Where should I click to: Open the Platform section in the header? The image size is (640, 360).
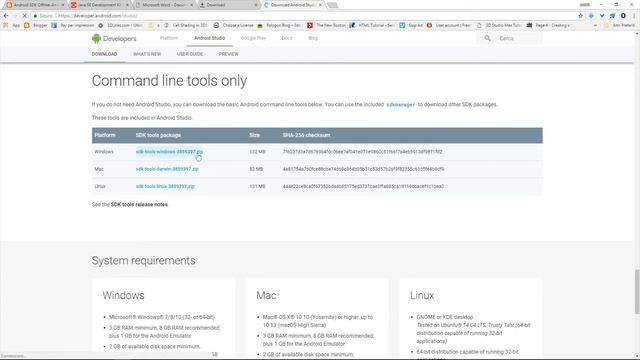[x=169, y=38]
